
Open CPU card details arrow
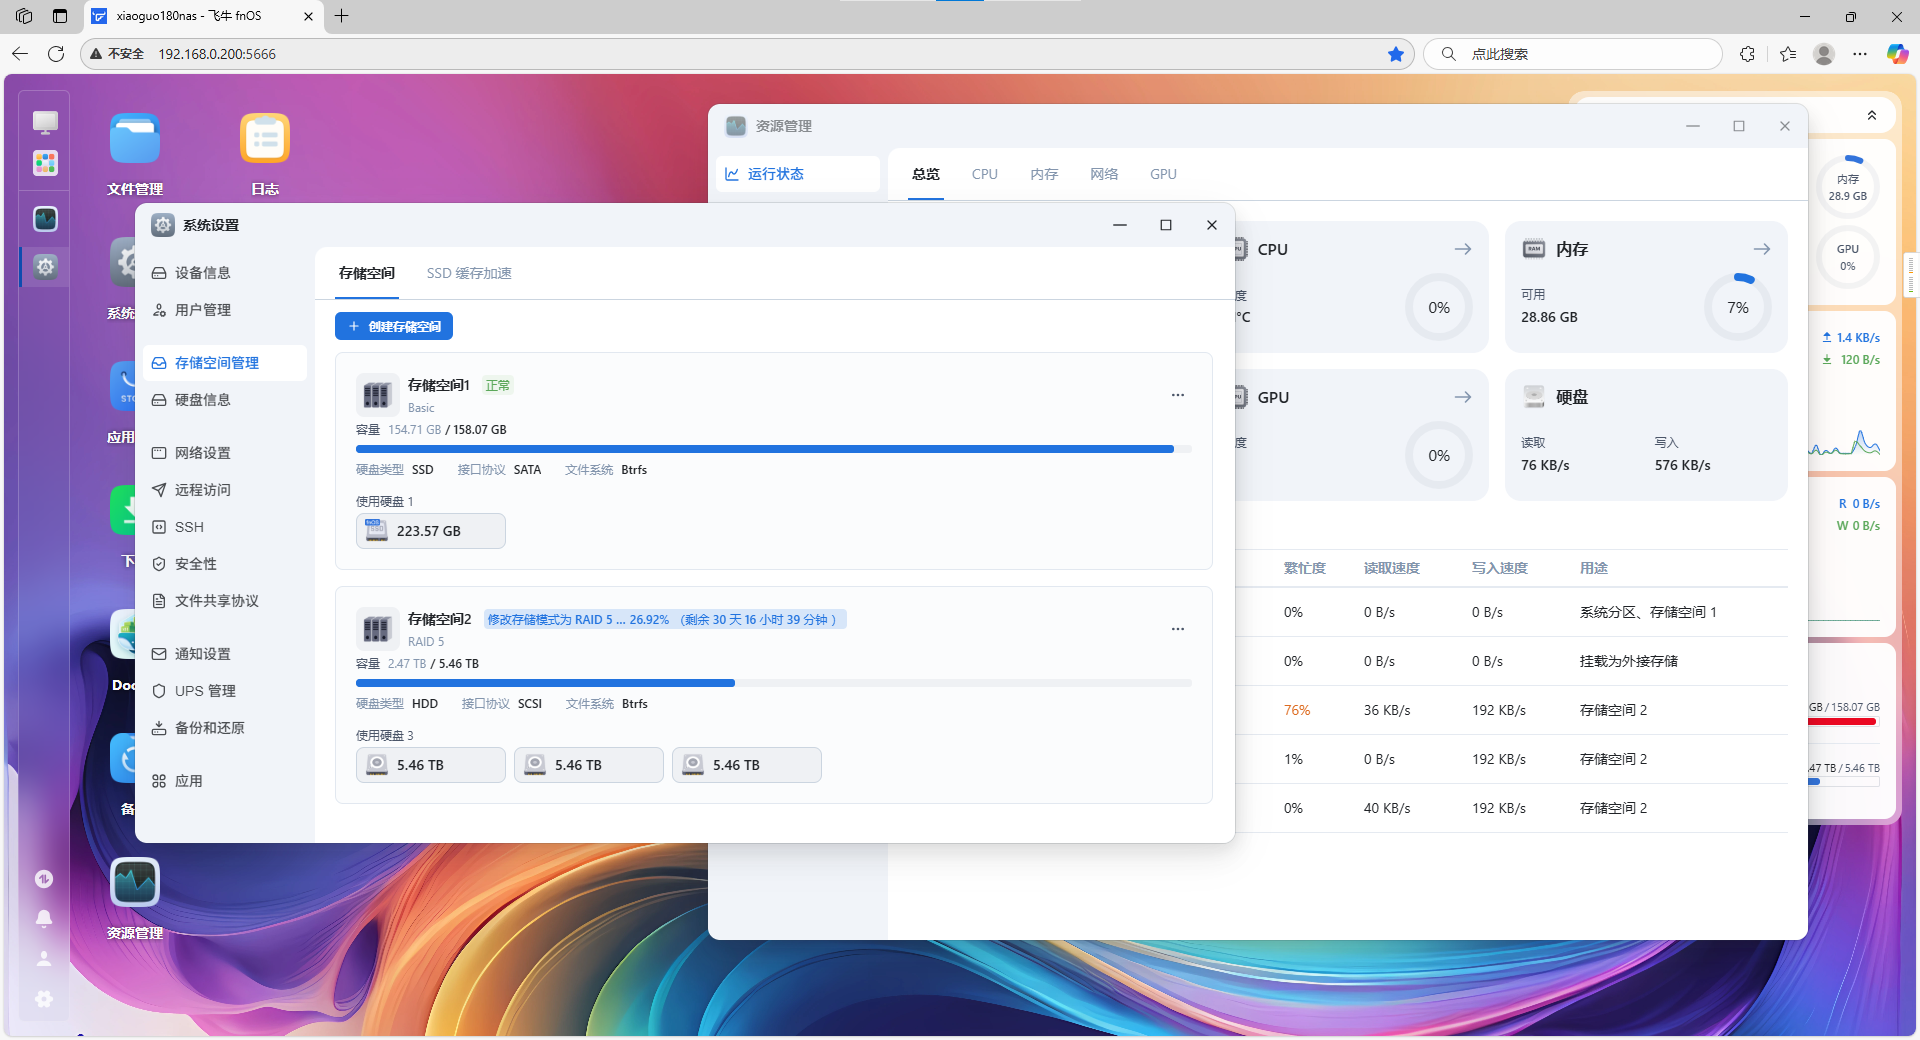[x=1463, y=249]
